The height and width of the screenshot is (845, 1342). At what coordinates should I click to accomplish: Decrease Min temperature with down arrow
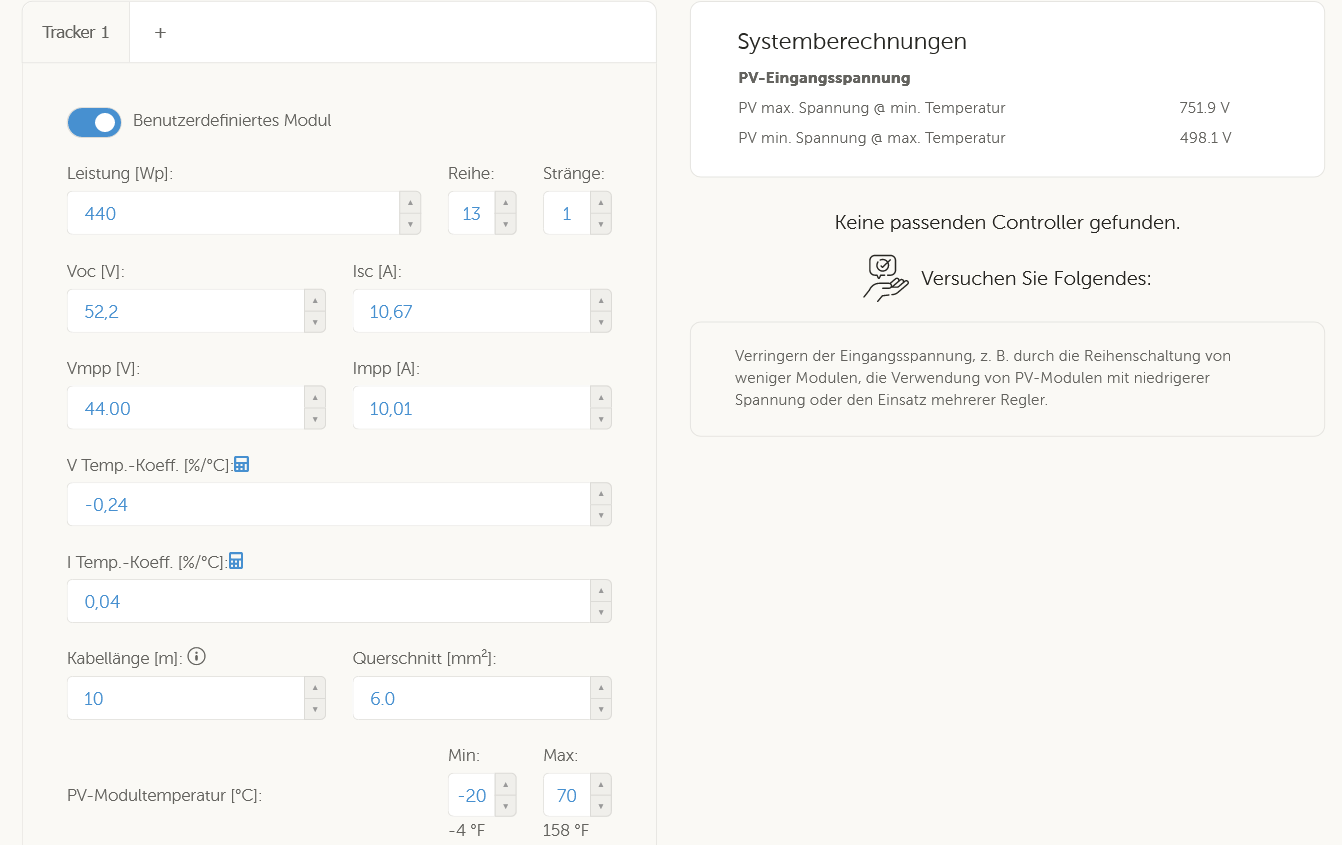[x=506, y=806]
